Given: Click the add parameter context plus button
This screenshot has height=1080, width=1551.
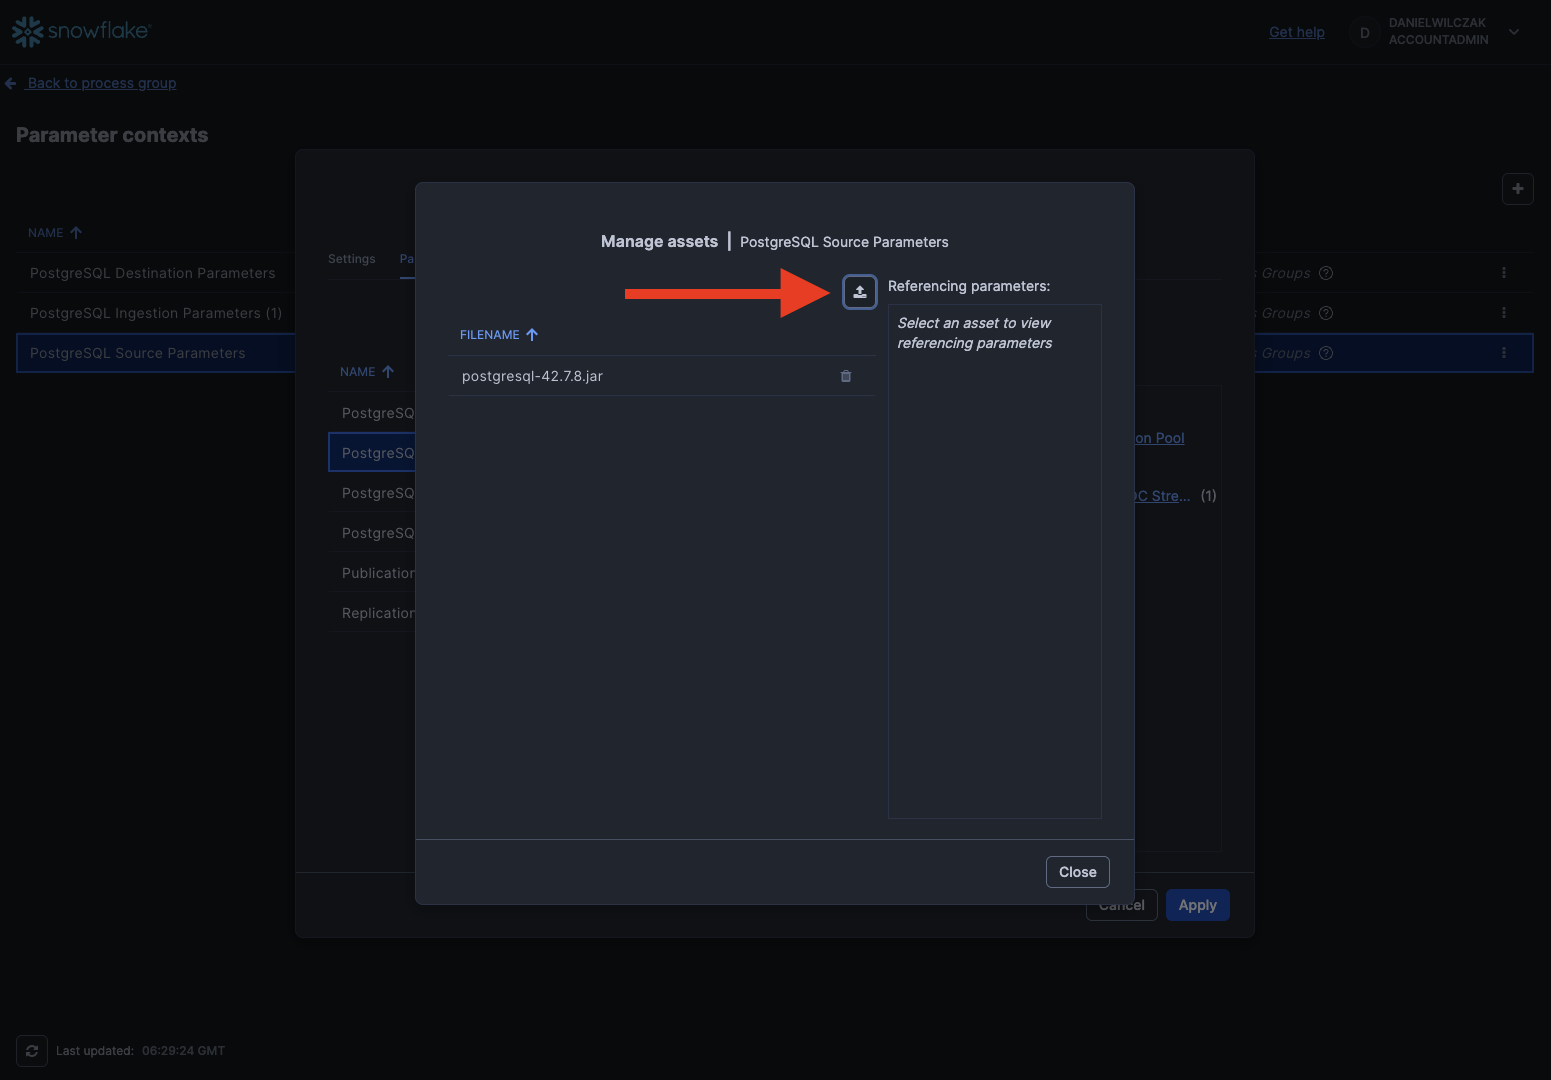Looking at the screenshot, I should coord(1517,189).
